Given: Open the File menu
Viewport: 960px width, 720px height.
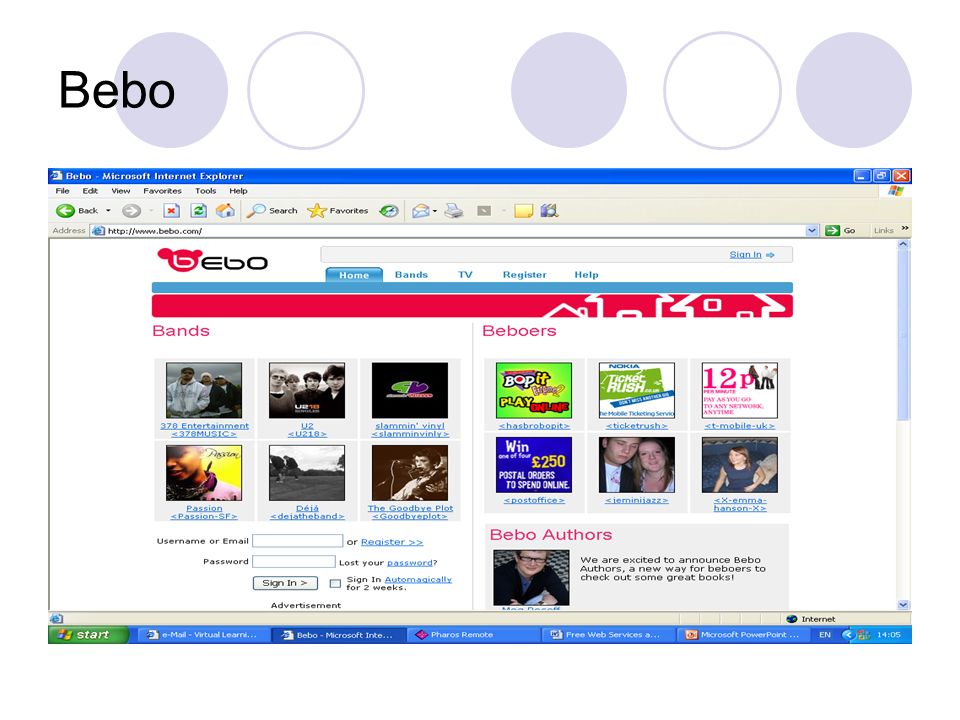Looking at the screenshot, I should (x=62, y=191).
